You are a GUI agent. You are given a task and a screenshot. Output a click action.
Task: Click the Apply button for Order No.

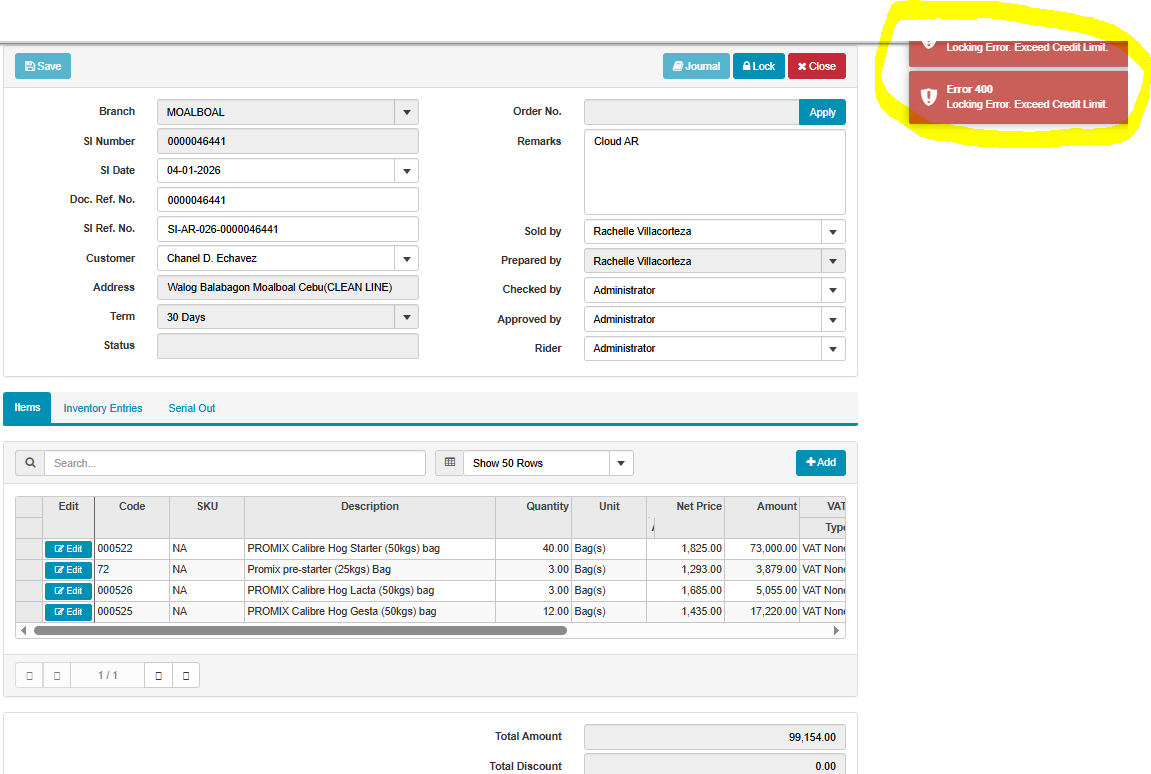822,113
